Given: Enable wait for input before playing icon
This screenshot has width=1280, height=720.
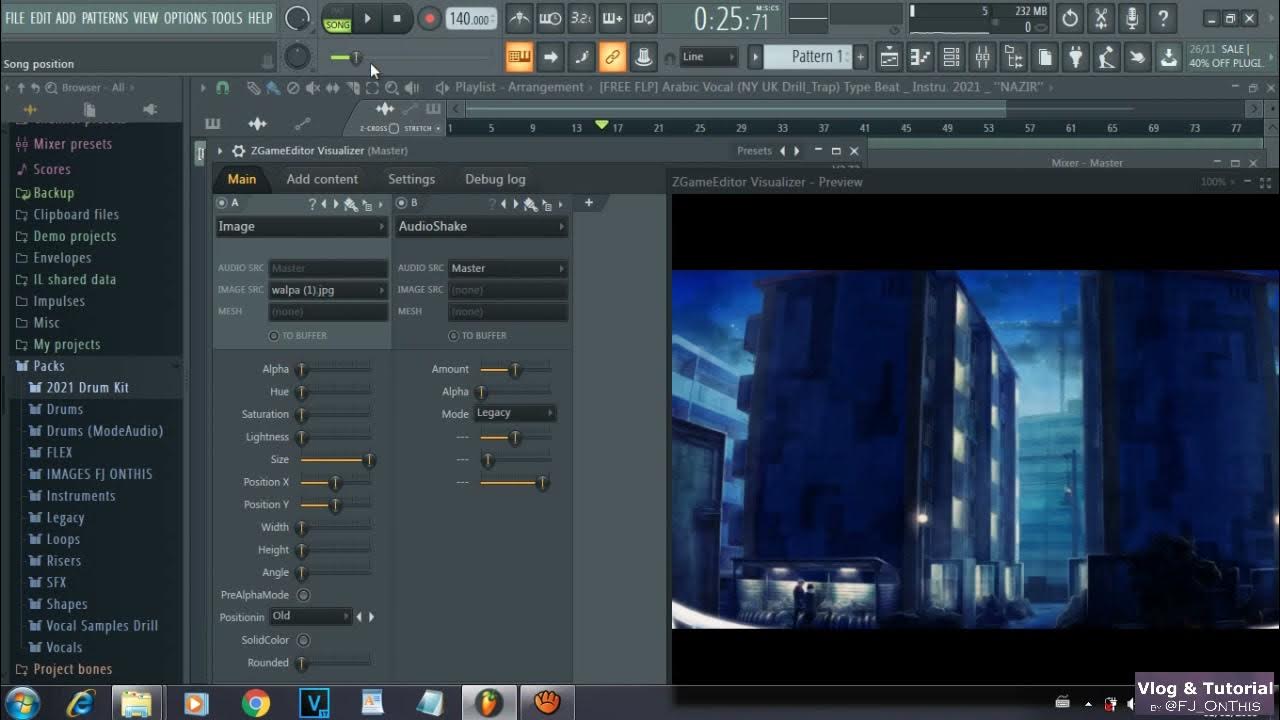Looking at the screenshot, I should click(550, 18).
